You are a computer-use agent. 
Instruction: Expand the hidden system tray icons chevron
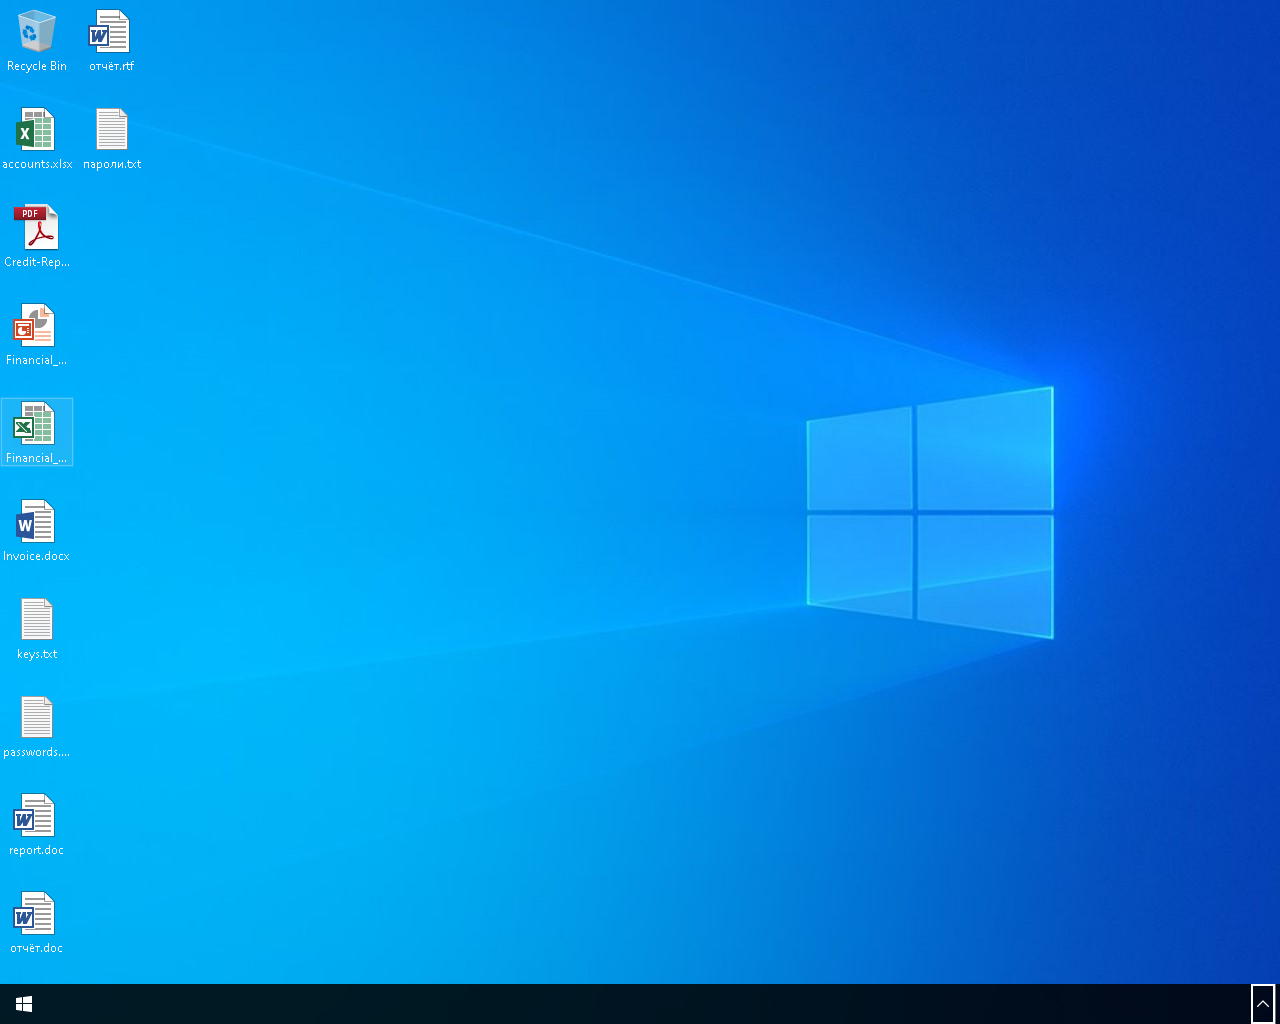click(x=1263, y=1004)
